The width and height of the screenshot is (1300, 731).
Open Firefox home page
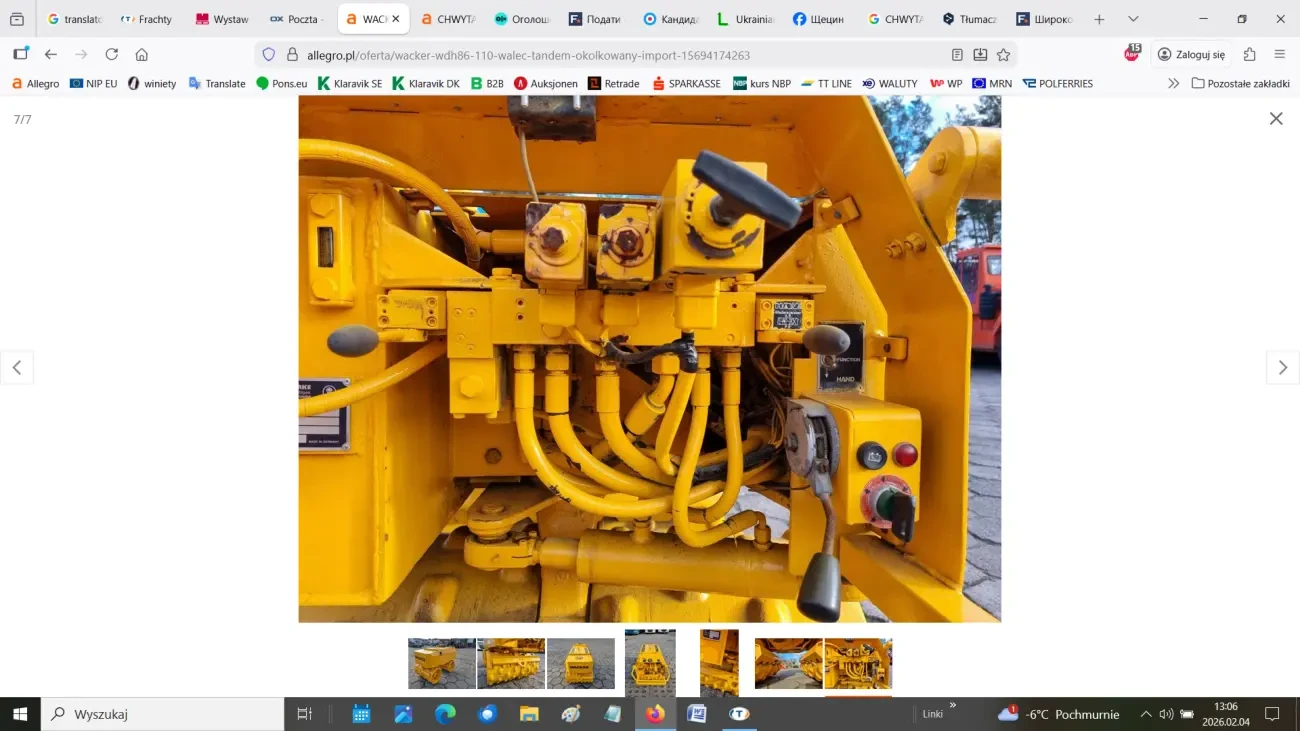tap(142, 55)
